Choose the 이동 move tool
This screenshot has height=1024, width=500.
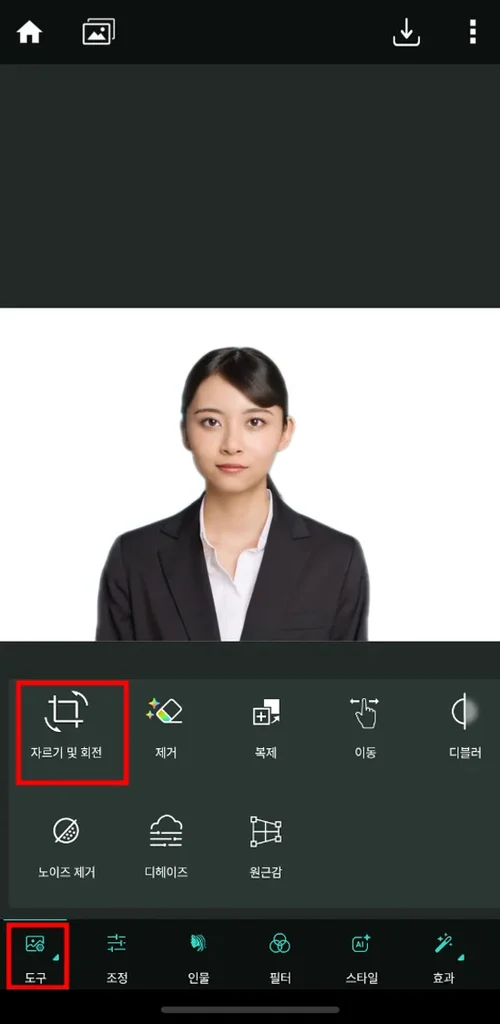365,726
